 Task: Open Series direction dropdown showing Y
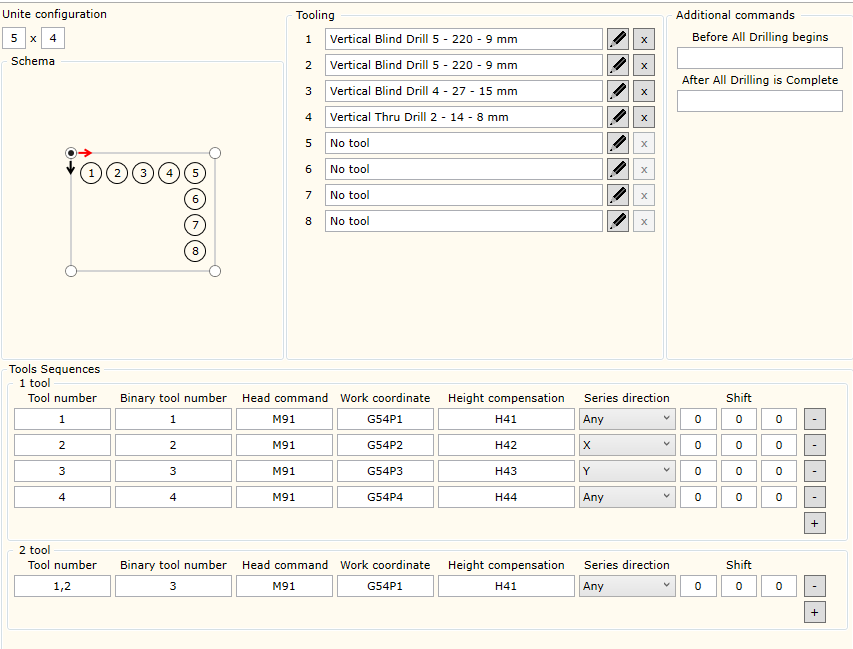627,471
